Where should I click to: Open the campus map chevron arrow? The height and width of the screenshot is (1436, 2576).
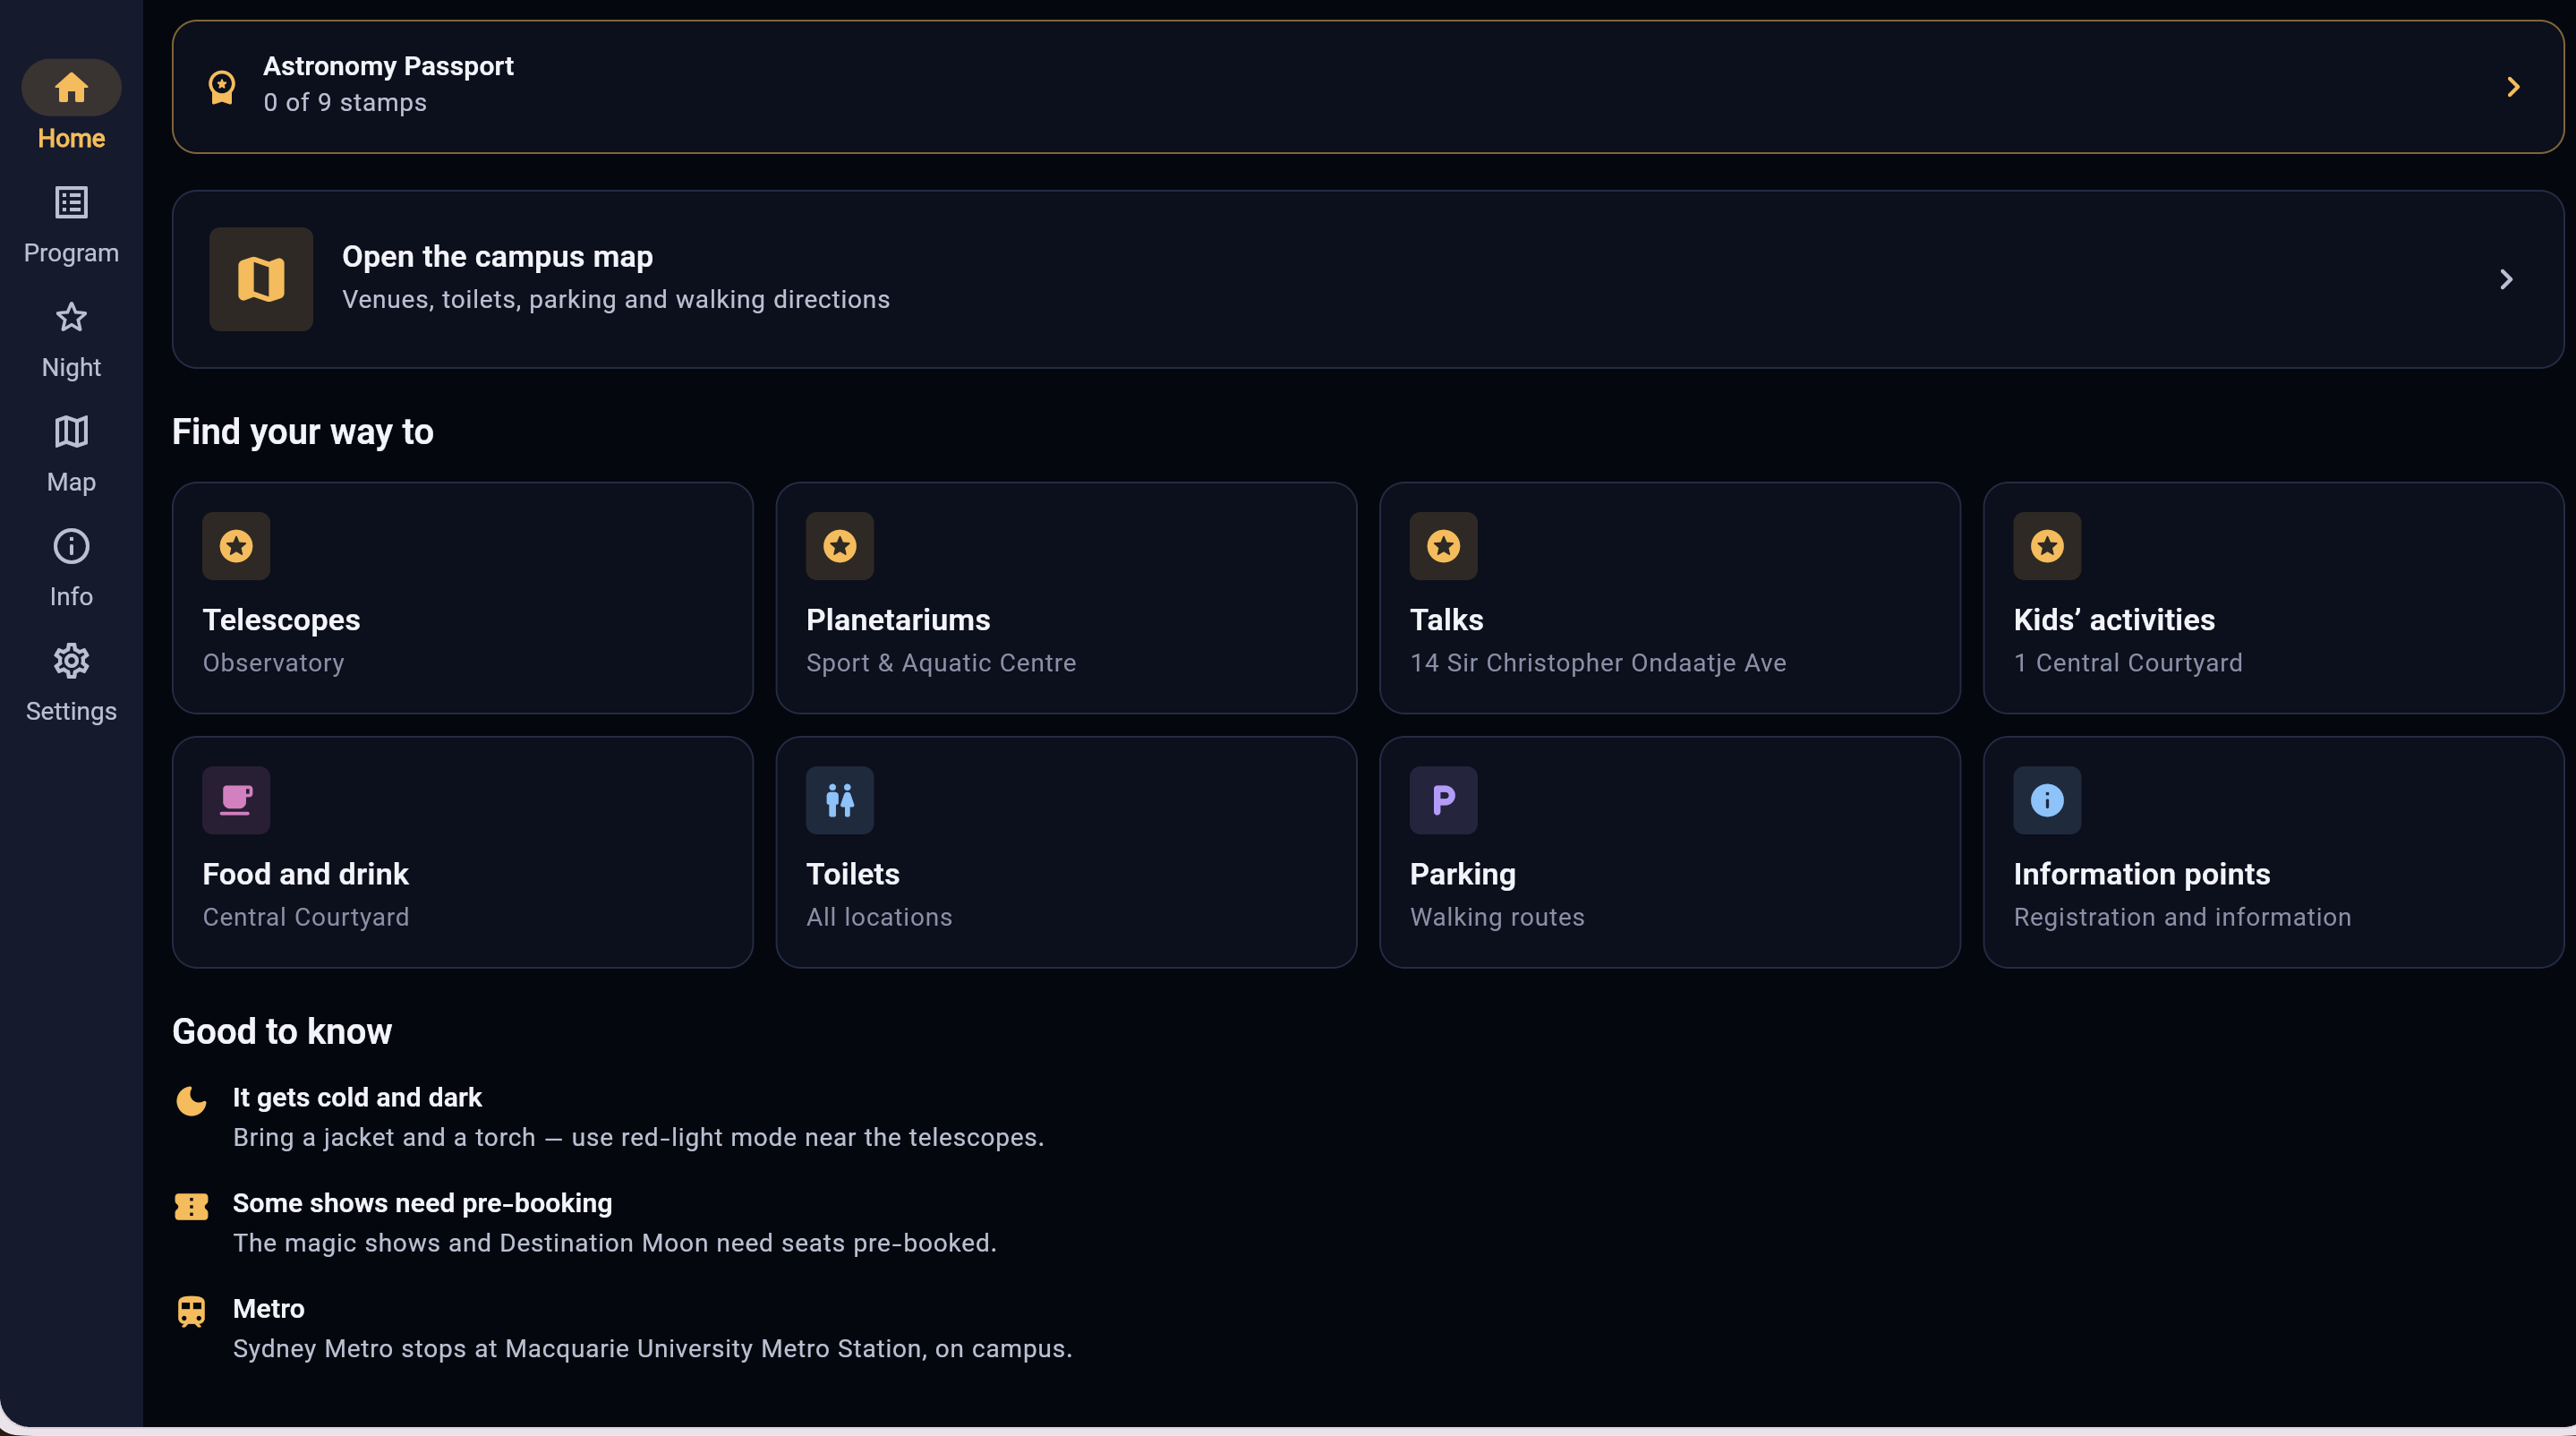2505,279
